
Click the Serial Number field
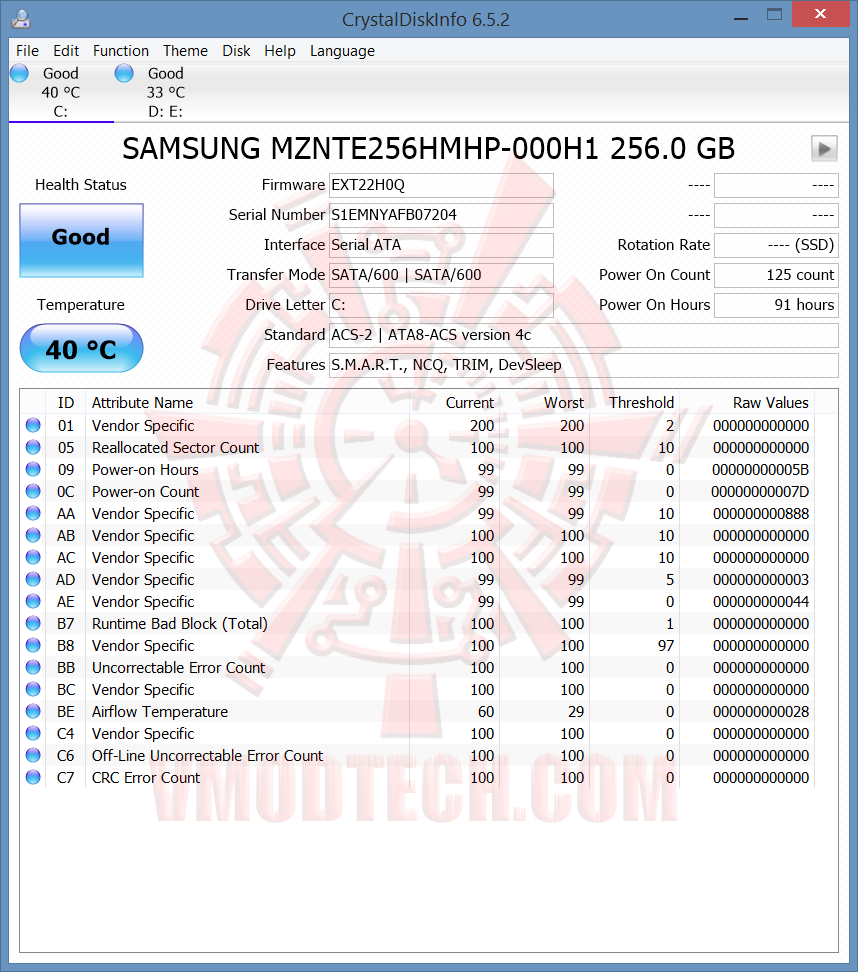(441, 215)
